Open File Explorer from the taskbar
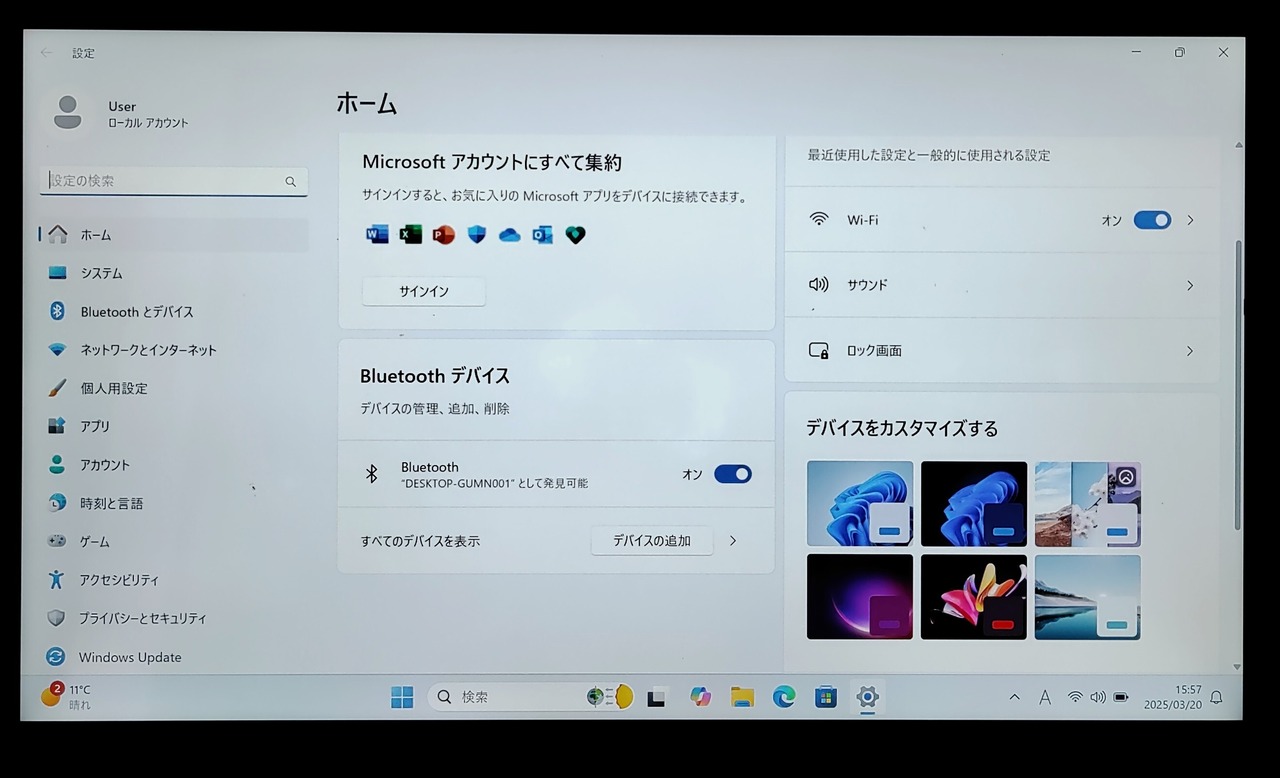 742,697
